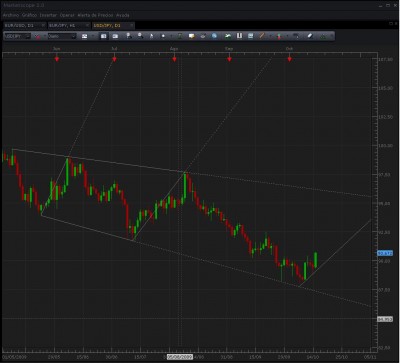Screen dimensions: 400x364
Task: Expand the arrow beside the candlestick icon
Action: click(287, 36)
